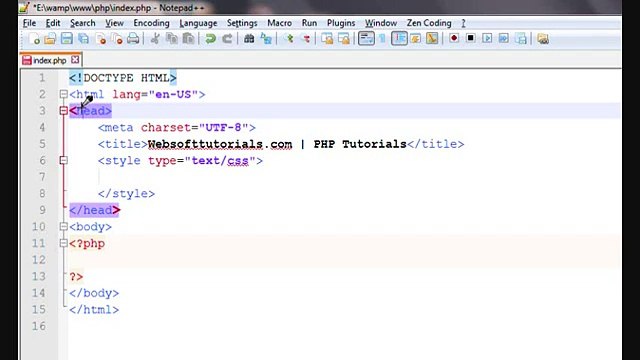Click the Stop Recording macro square

coord(470,38)
